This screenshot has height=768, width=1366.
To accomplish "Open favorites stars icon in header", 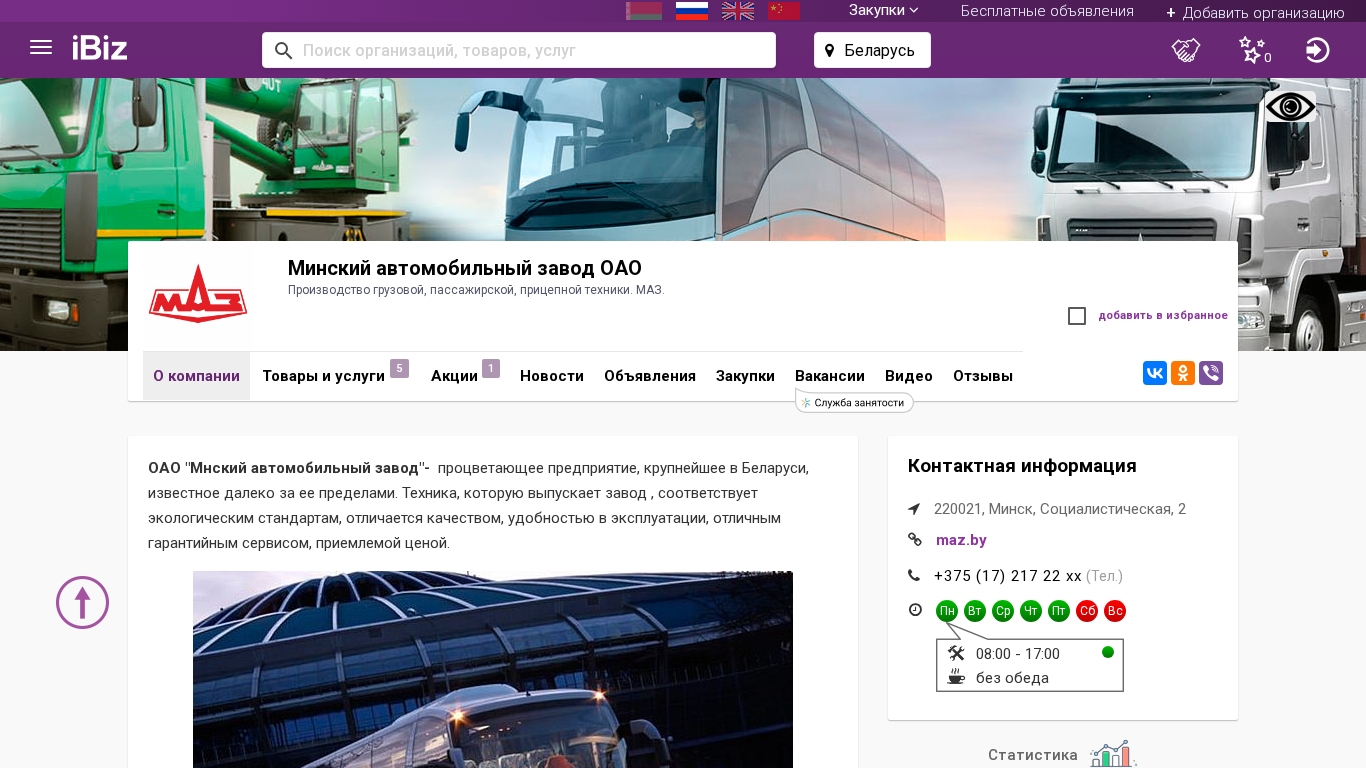I will 1252,50.
